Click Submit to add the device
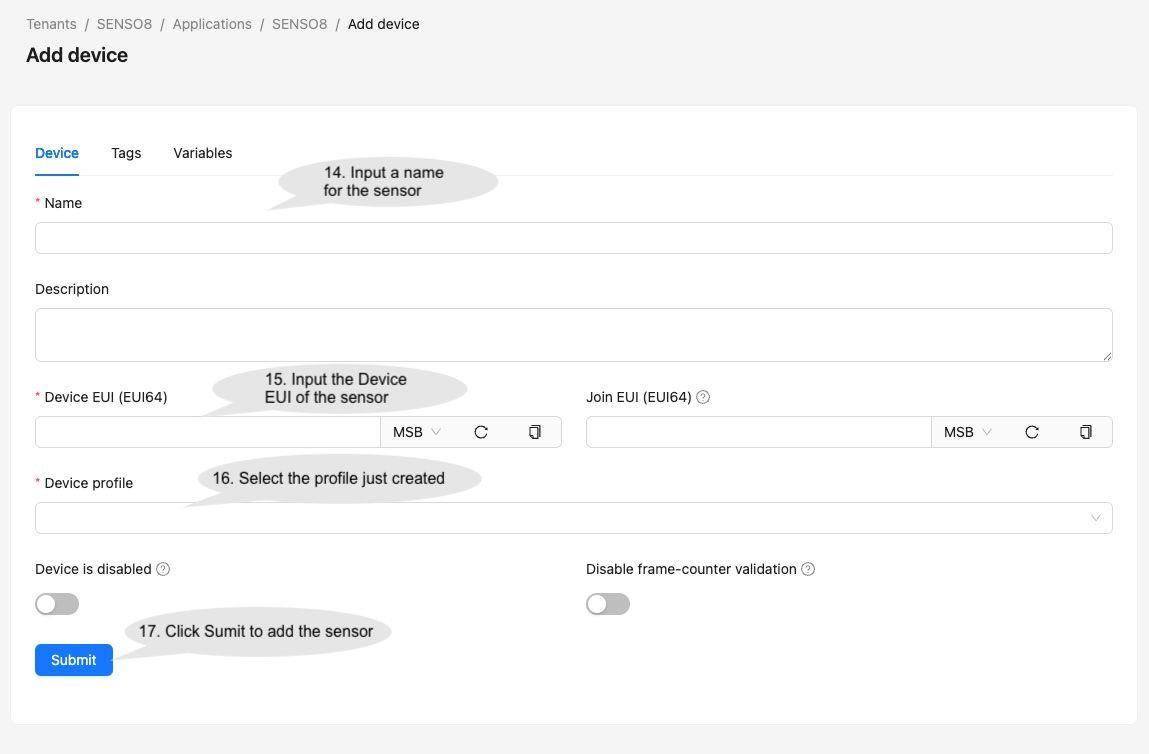The image size is (1149, 754). (x=74, y=660)
